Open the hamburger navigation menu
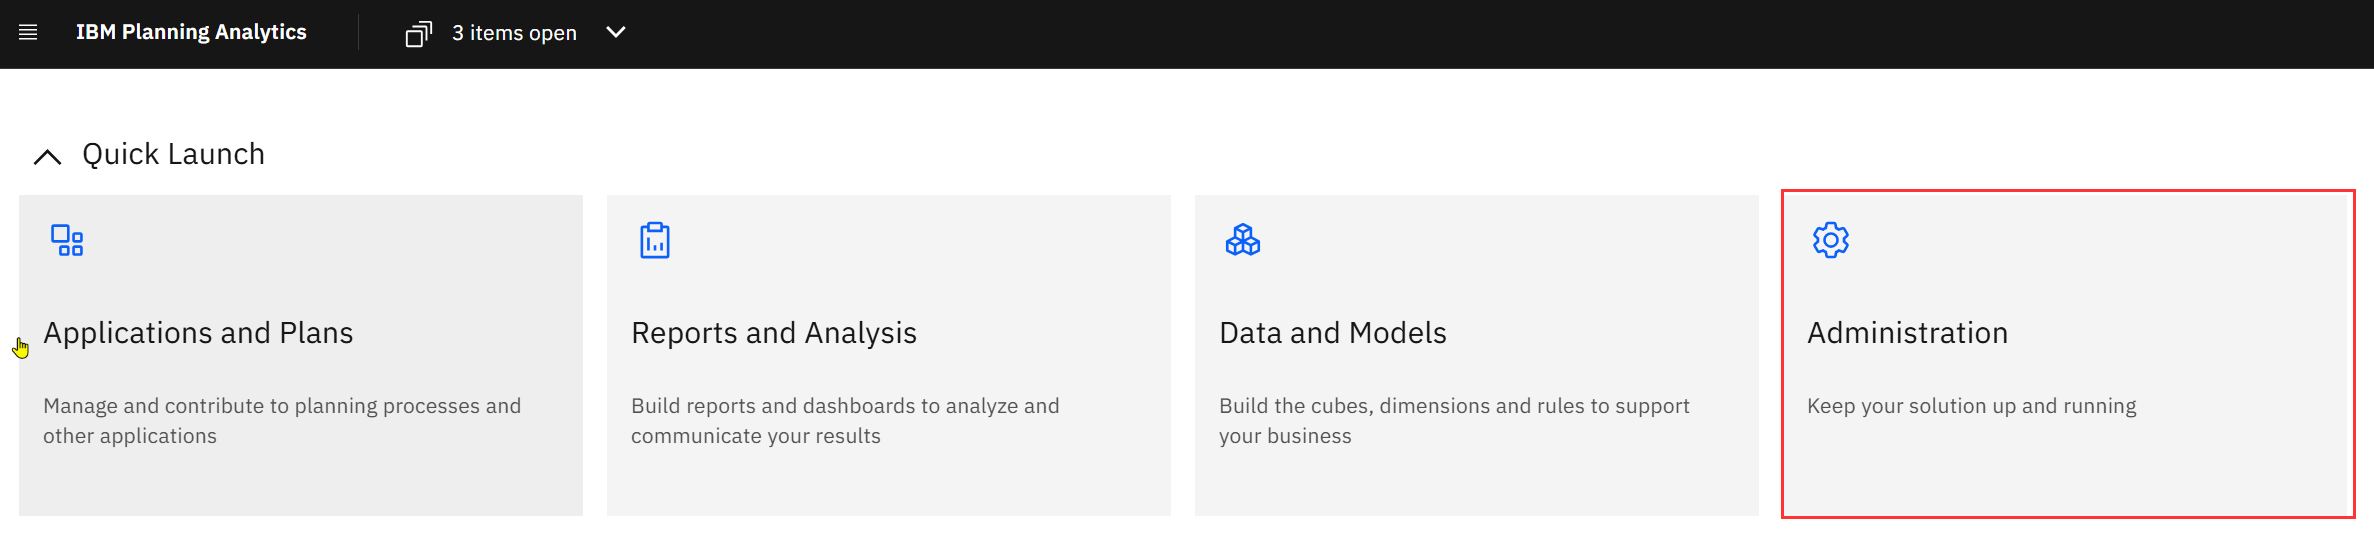Screen dimensions: 2374x535 [28, 33]
